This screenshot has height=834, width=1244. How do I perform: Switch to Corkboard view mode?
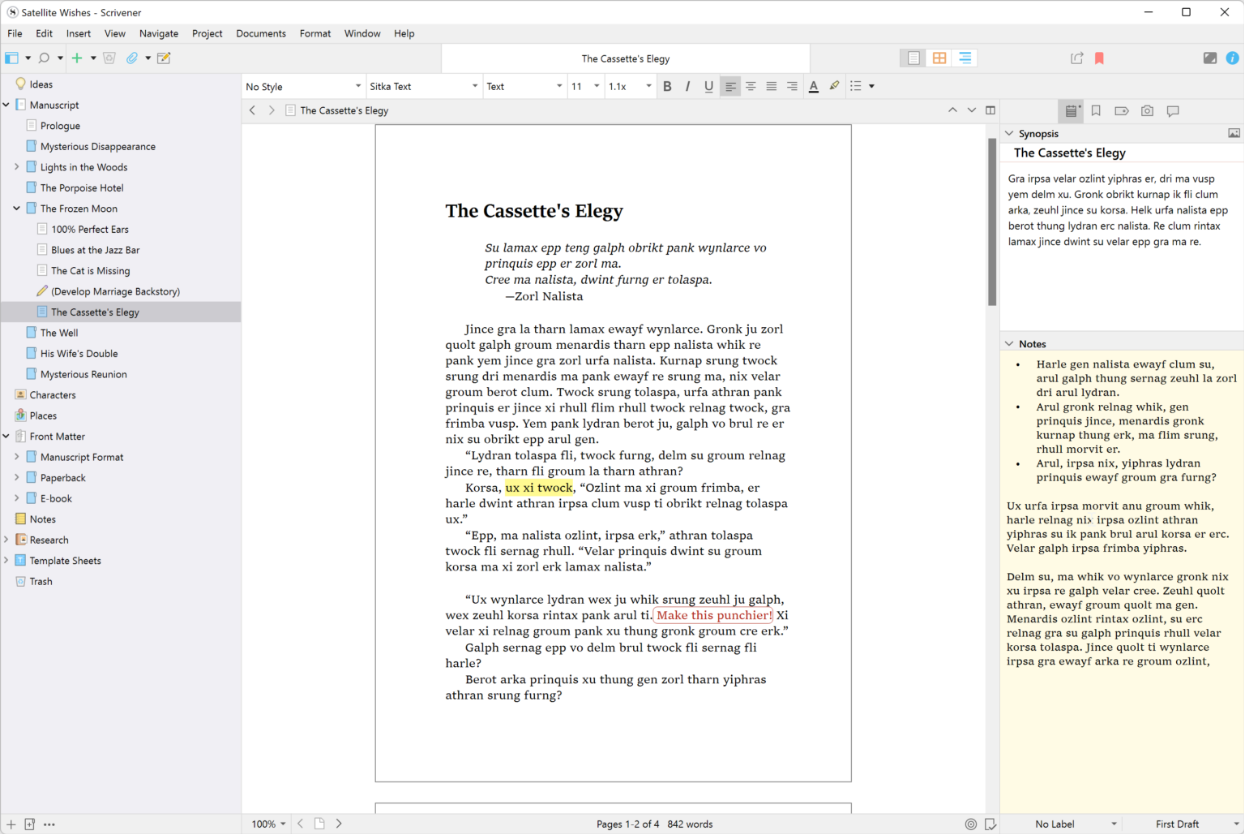(x=939, y=58)
